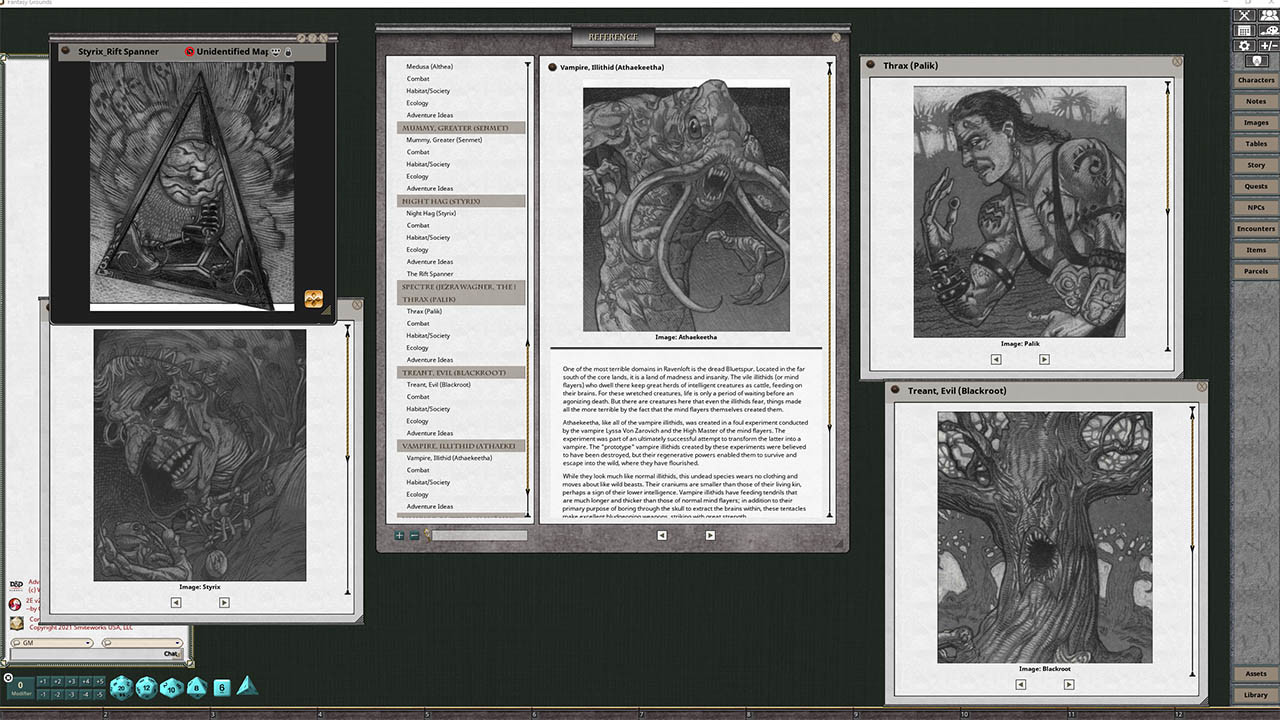This screenshot has height=720, width=1280.
Task: Collapse the VAMPIRE, ILLITHID (ATHAEKE) section
Action: coord(460,446)
